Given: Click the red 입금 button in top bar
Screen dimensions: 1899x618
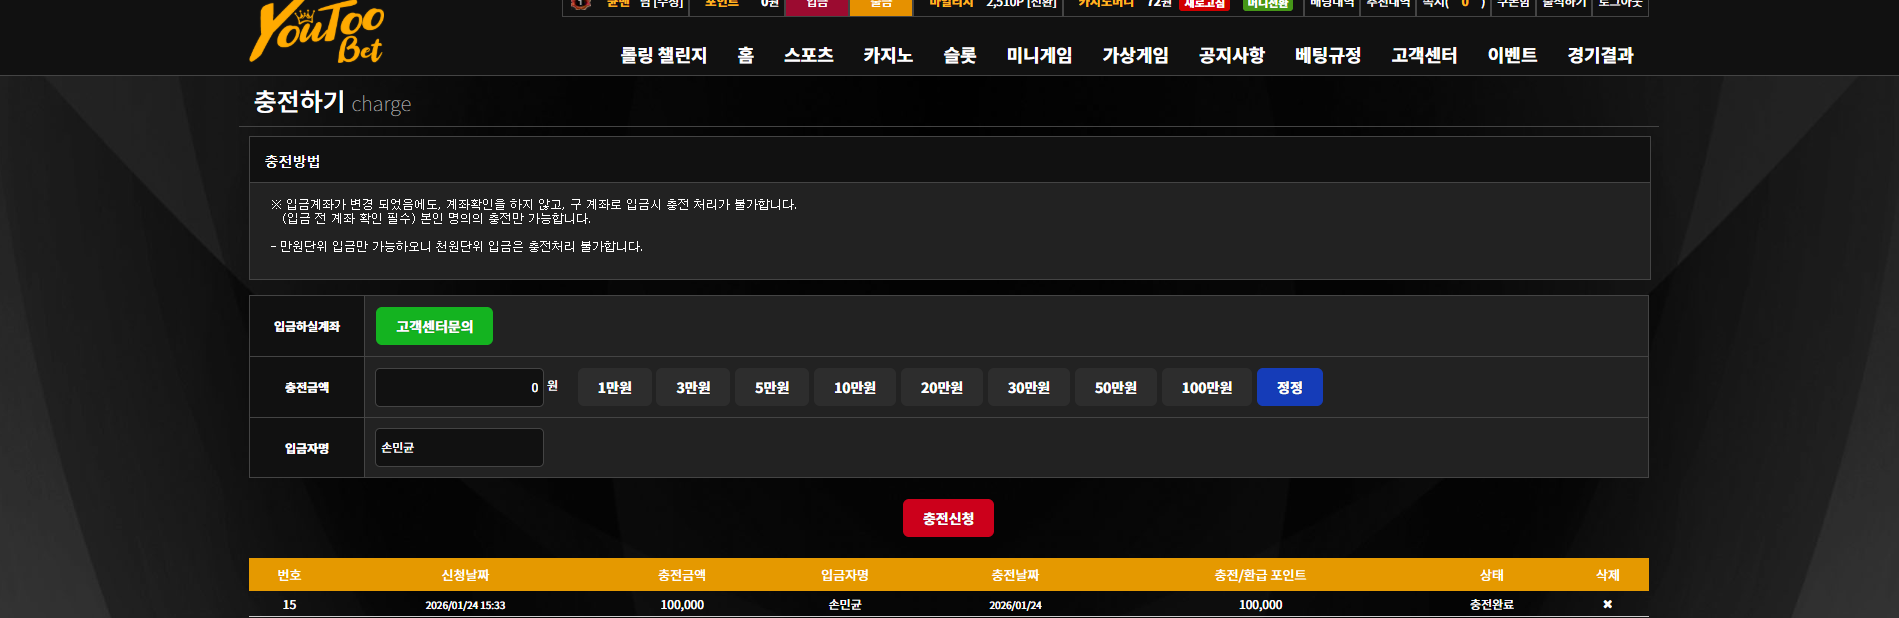Looking at the screenshot, I should (x=817, y=6).
